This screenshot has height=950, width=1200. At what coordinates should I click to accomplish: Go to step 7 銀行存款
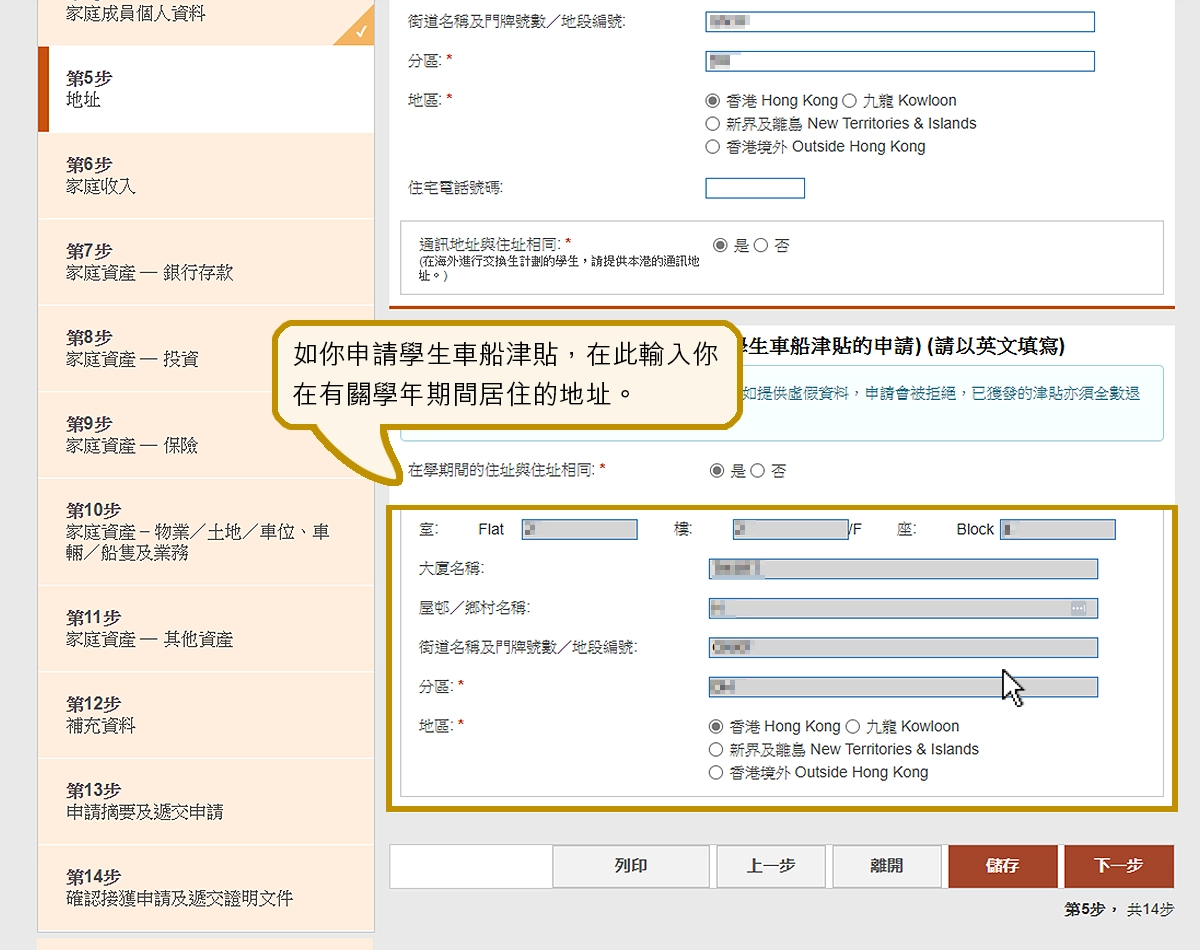coord(205,262)
